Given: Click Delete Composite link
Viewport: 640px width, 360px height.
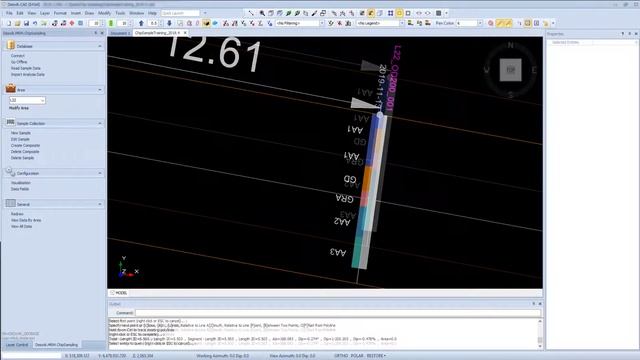Looking at the screenshot, I should pos(25,151).
